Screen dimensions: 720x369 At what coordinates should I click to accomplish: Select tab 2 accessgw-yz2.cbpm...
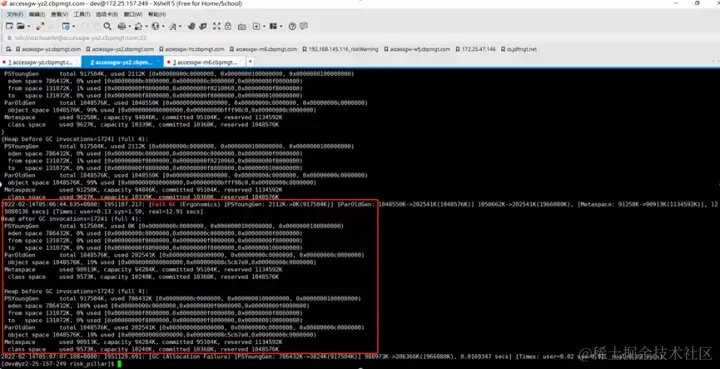122,62
